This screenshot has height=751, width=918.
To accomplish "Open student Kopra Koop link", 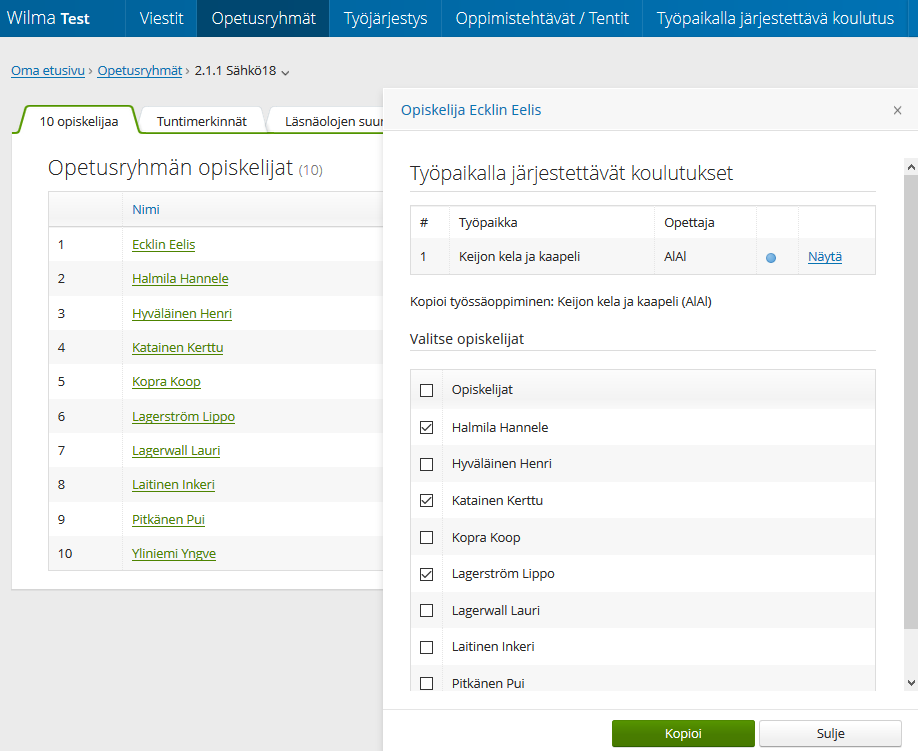I will tap(166, 382).
